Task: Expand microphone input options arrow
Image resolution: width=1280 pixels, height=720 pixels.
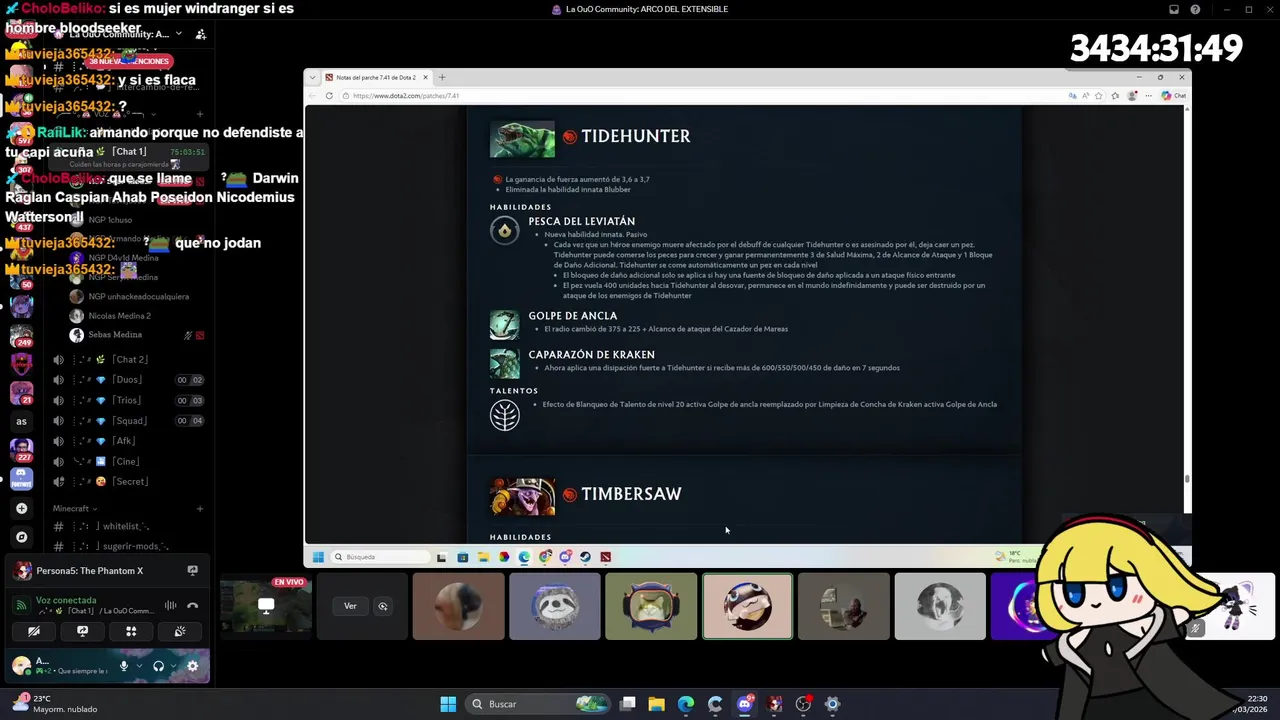Action: (x=138, y=665)
